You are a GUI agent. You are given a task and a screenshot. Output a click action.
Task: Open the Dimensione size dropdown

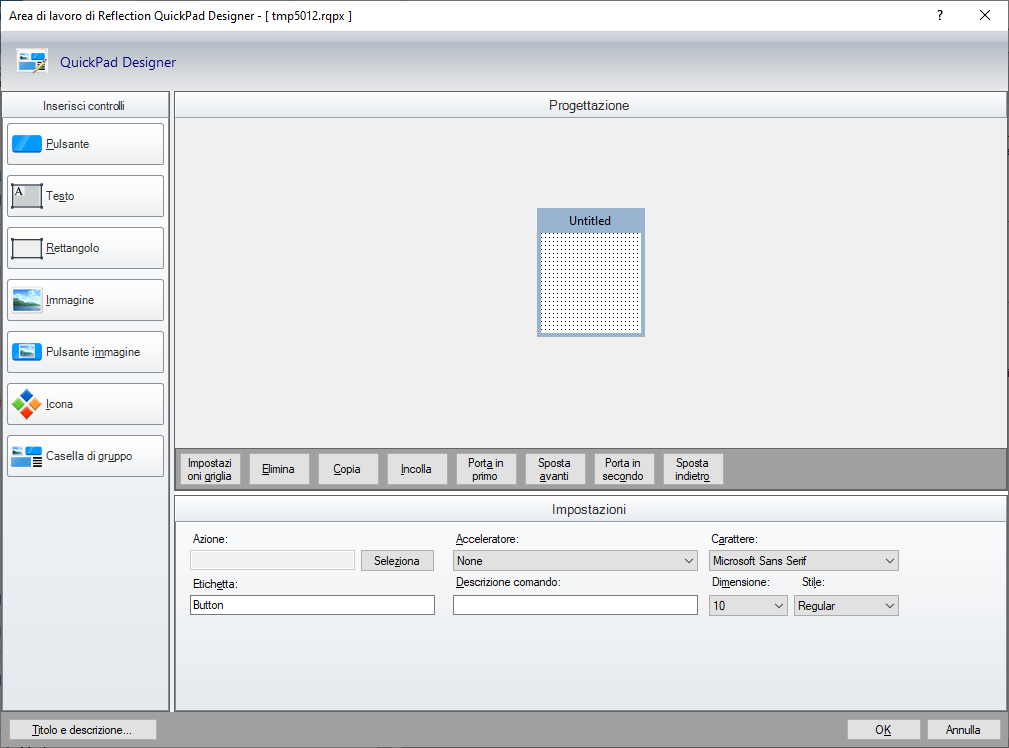(748, 606)
